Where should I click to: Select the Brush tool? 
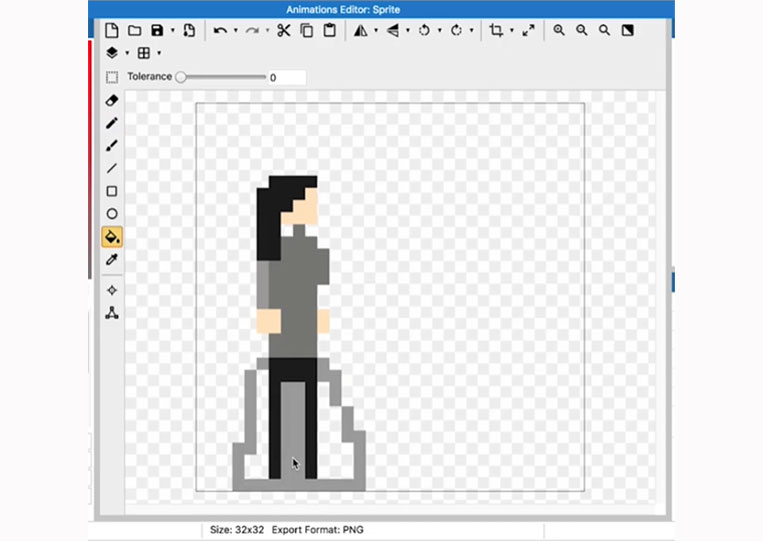click(112, 145)
